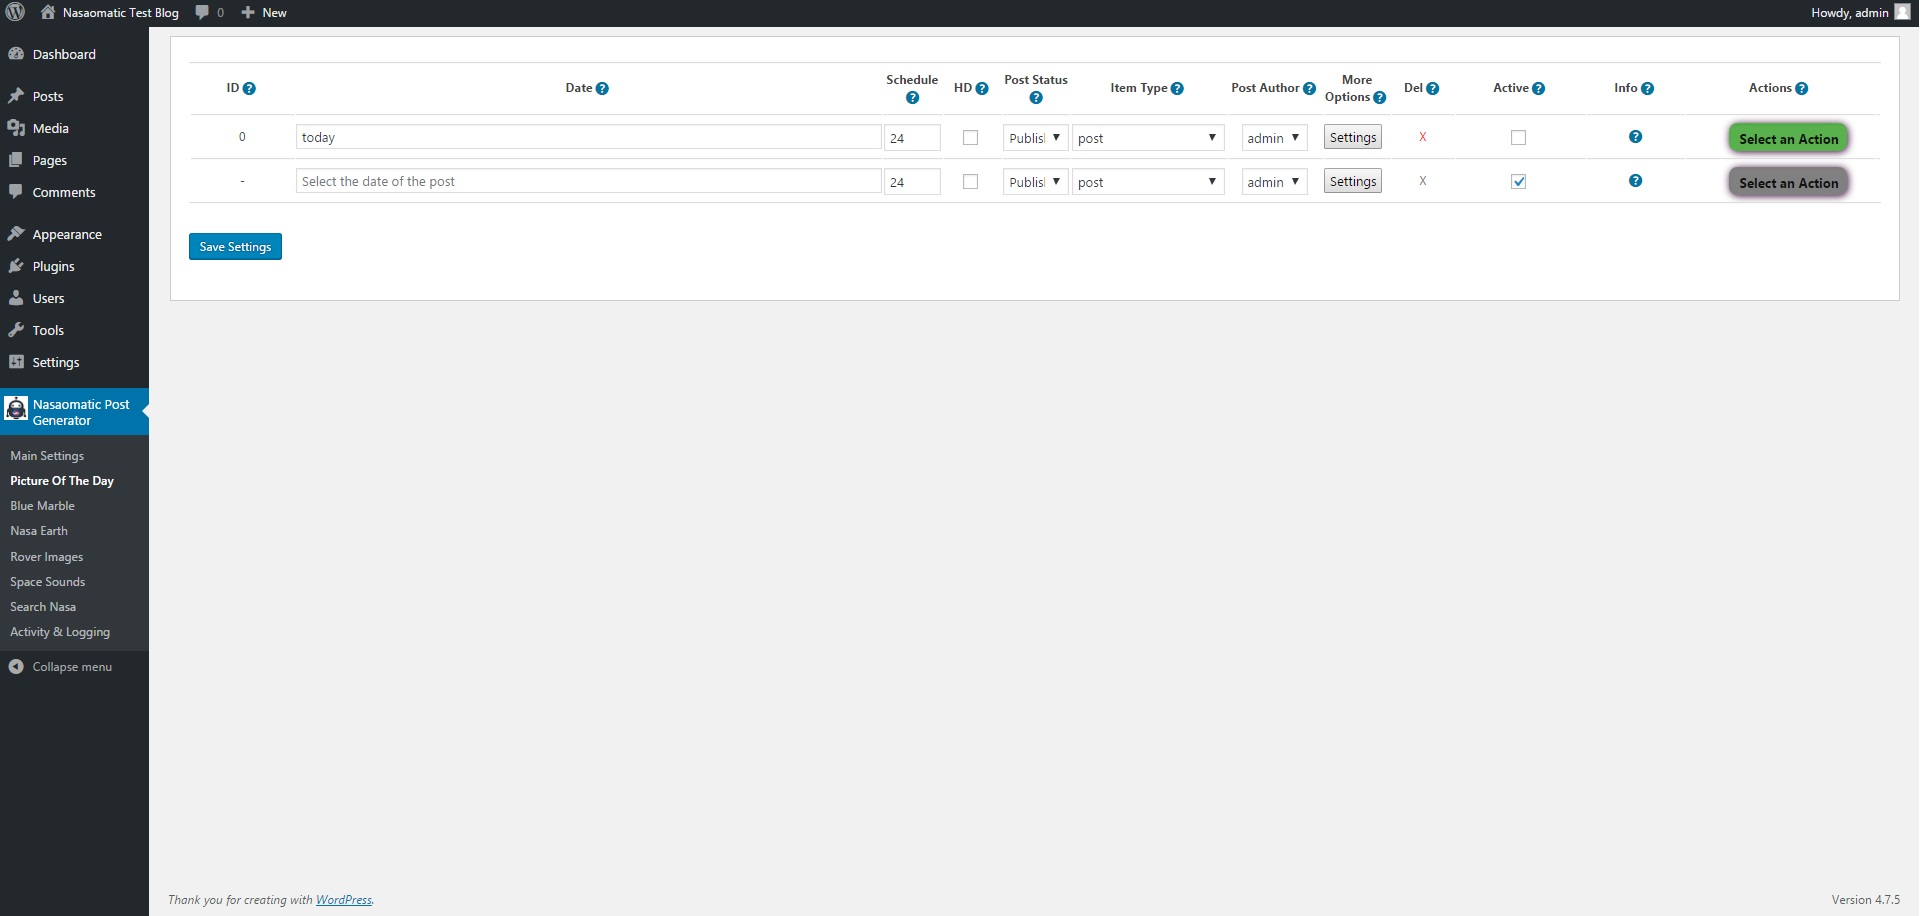
Task: Collapse the admin sidebar menu
Action: (60, 667)
